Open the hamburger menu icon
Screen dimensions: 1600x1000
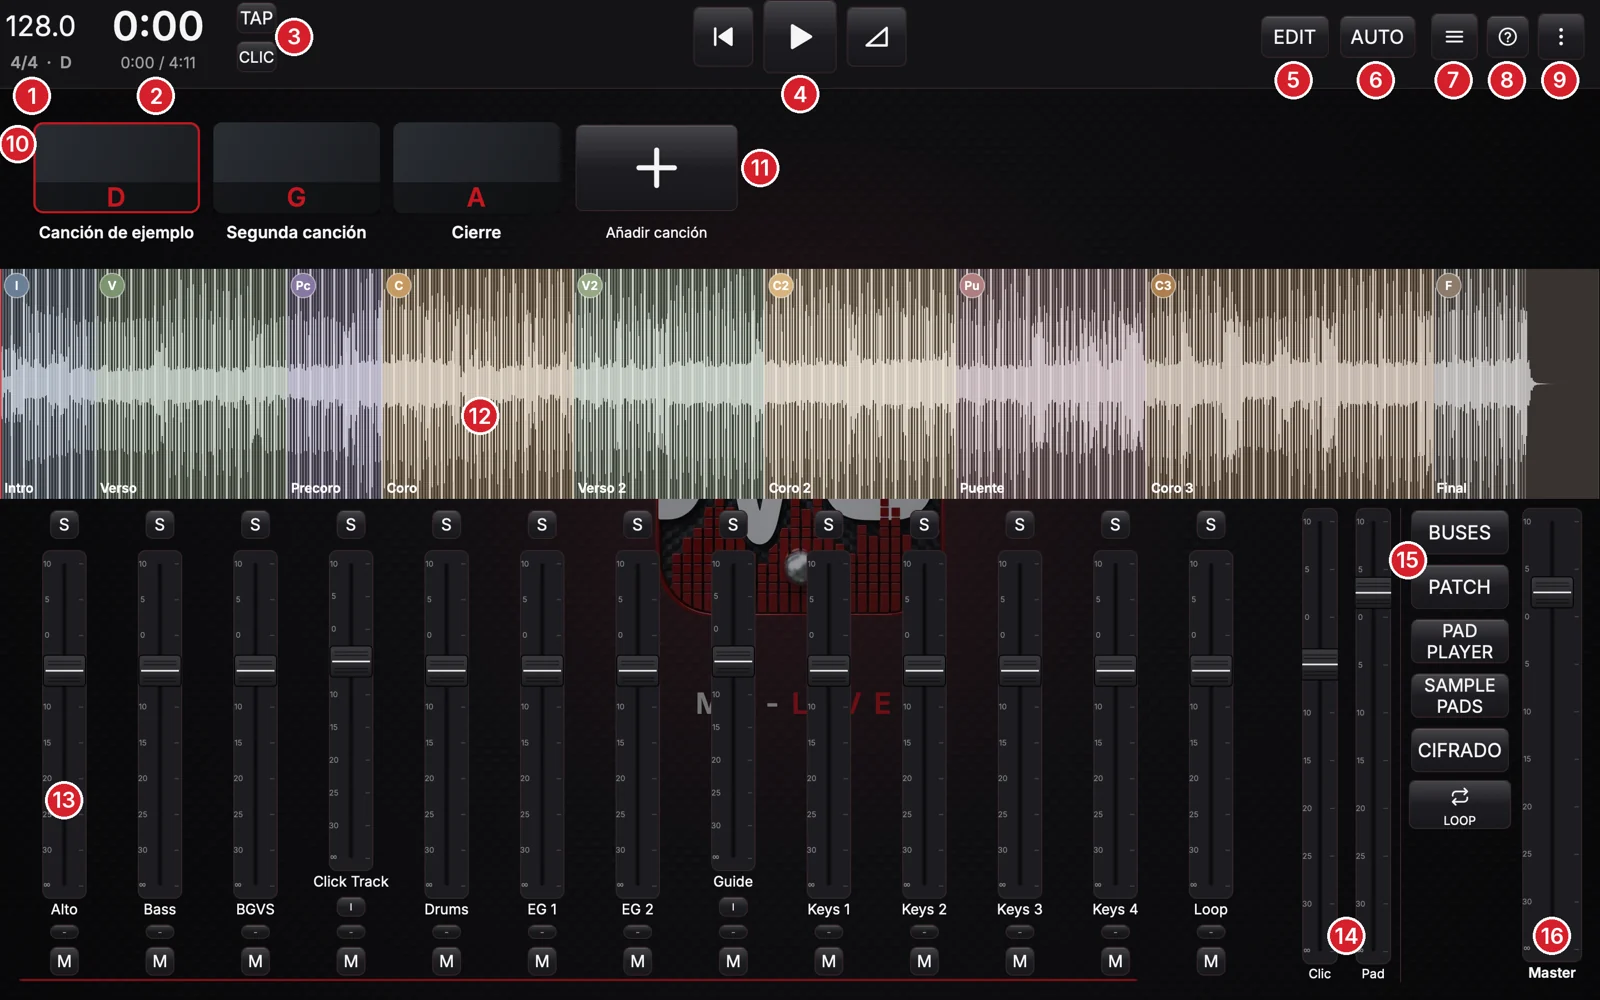(1454, 37)
